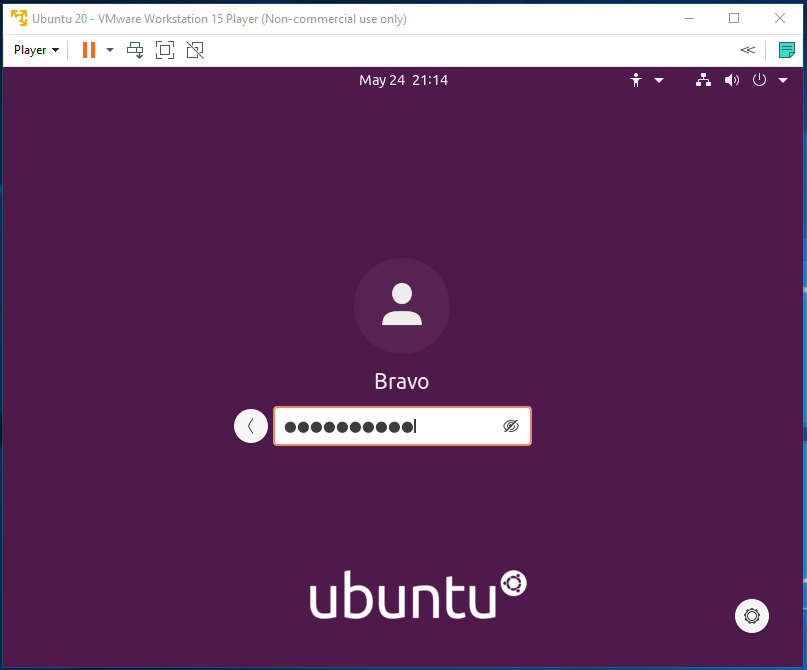Send Ctrl+Alt+Del to the virtual machine
The image size is (807, 670).
pyautogui.click(x=135, y=50)
